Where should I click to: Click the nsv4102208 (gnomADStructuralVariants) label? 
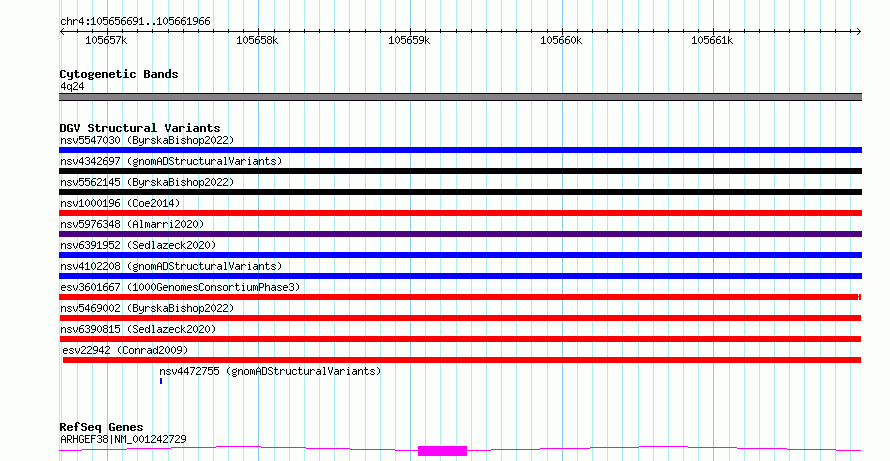click(171, 266)
